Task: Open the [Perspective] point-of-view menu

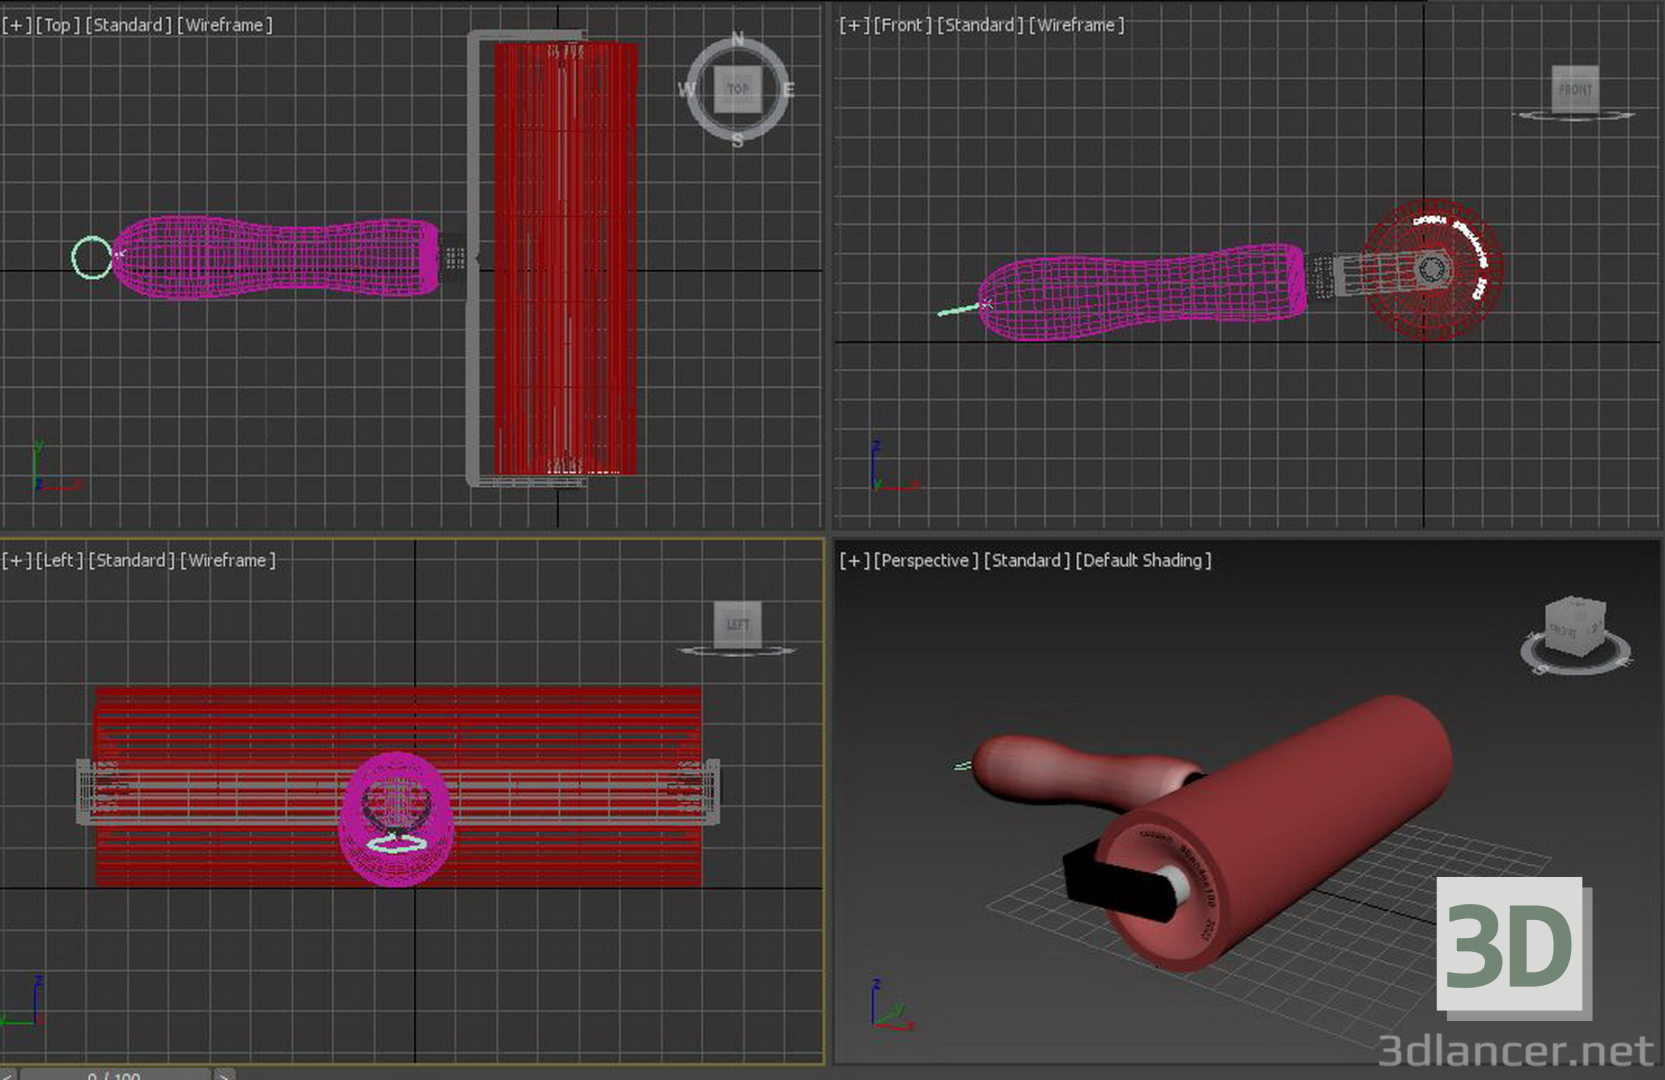Action: 924,560
